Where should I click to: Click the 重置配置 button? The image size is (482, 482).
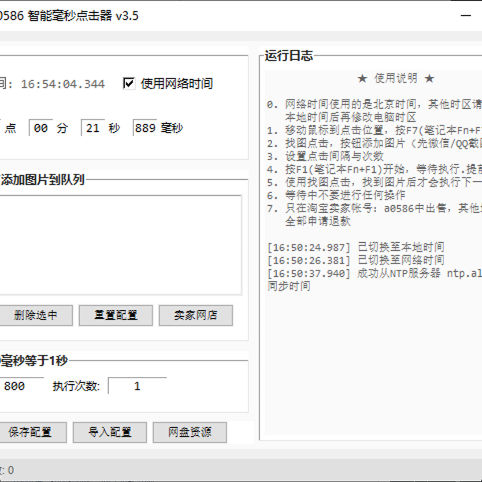tap(116, 315)
